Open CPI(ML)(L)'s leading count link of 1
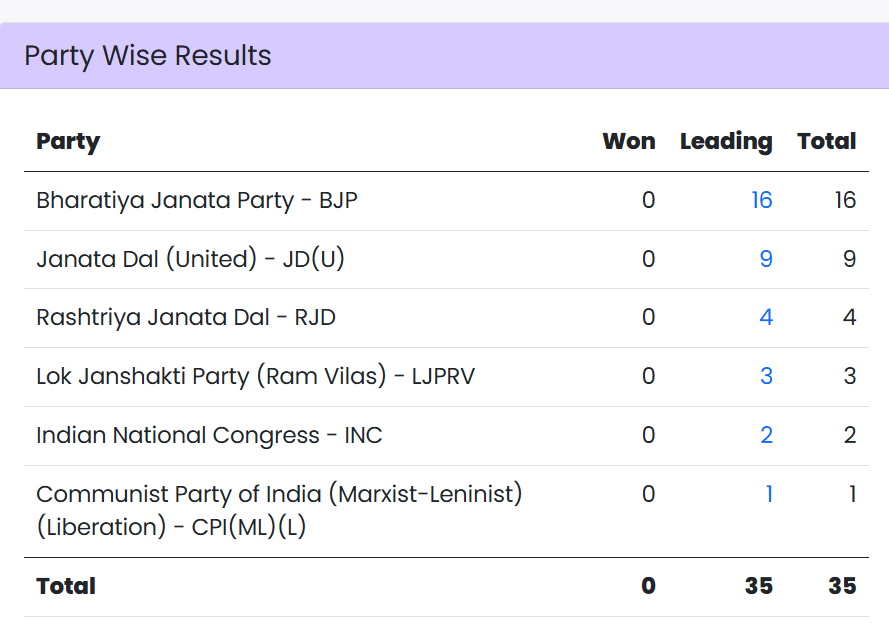The width and height of the screenshot is (889, 638). point(768,494)
